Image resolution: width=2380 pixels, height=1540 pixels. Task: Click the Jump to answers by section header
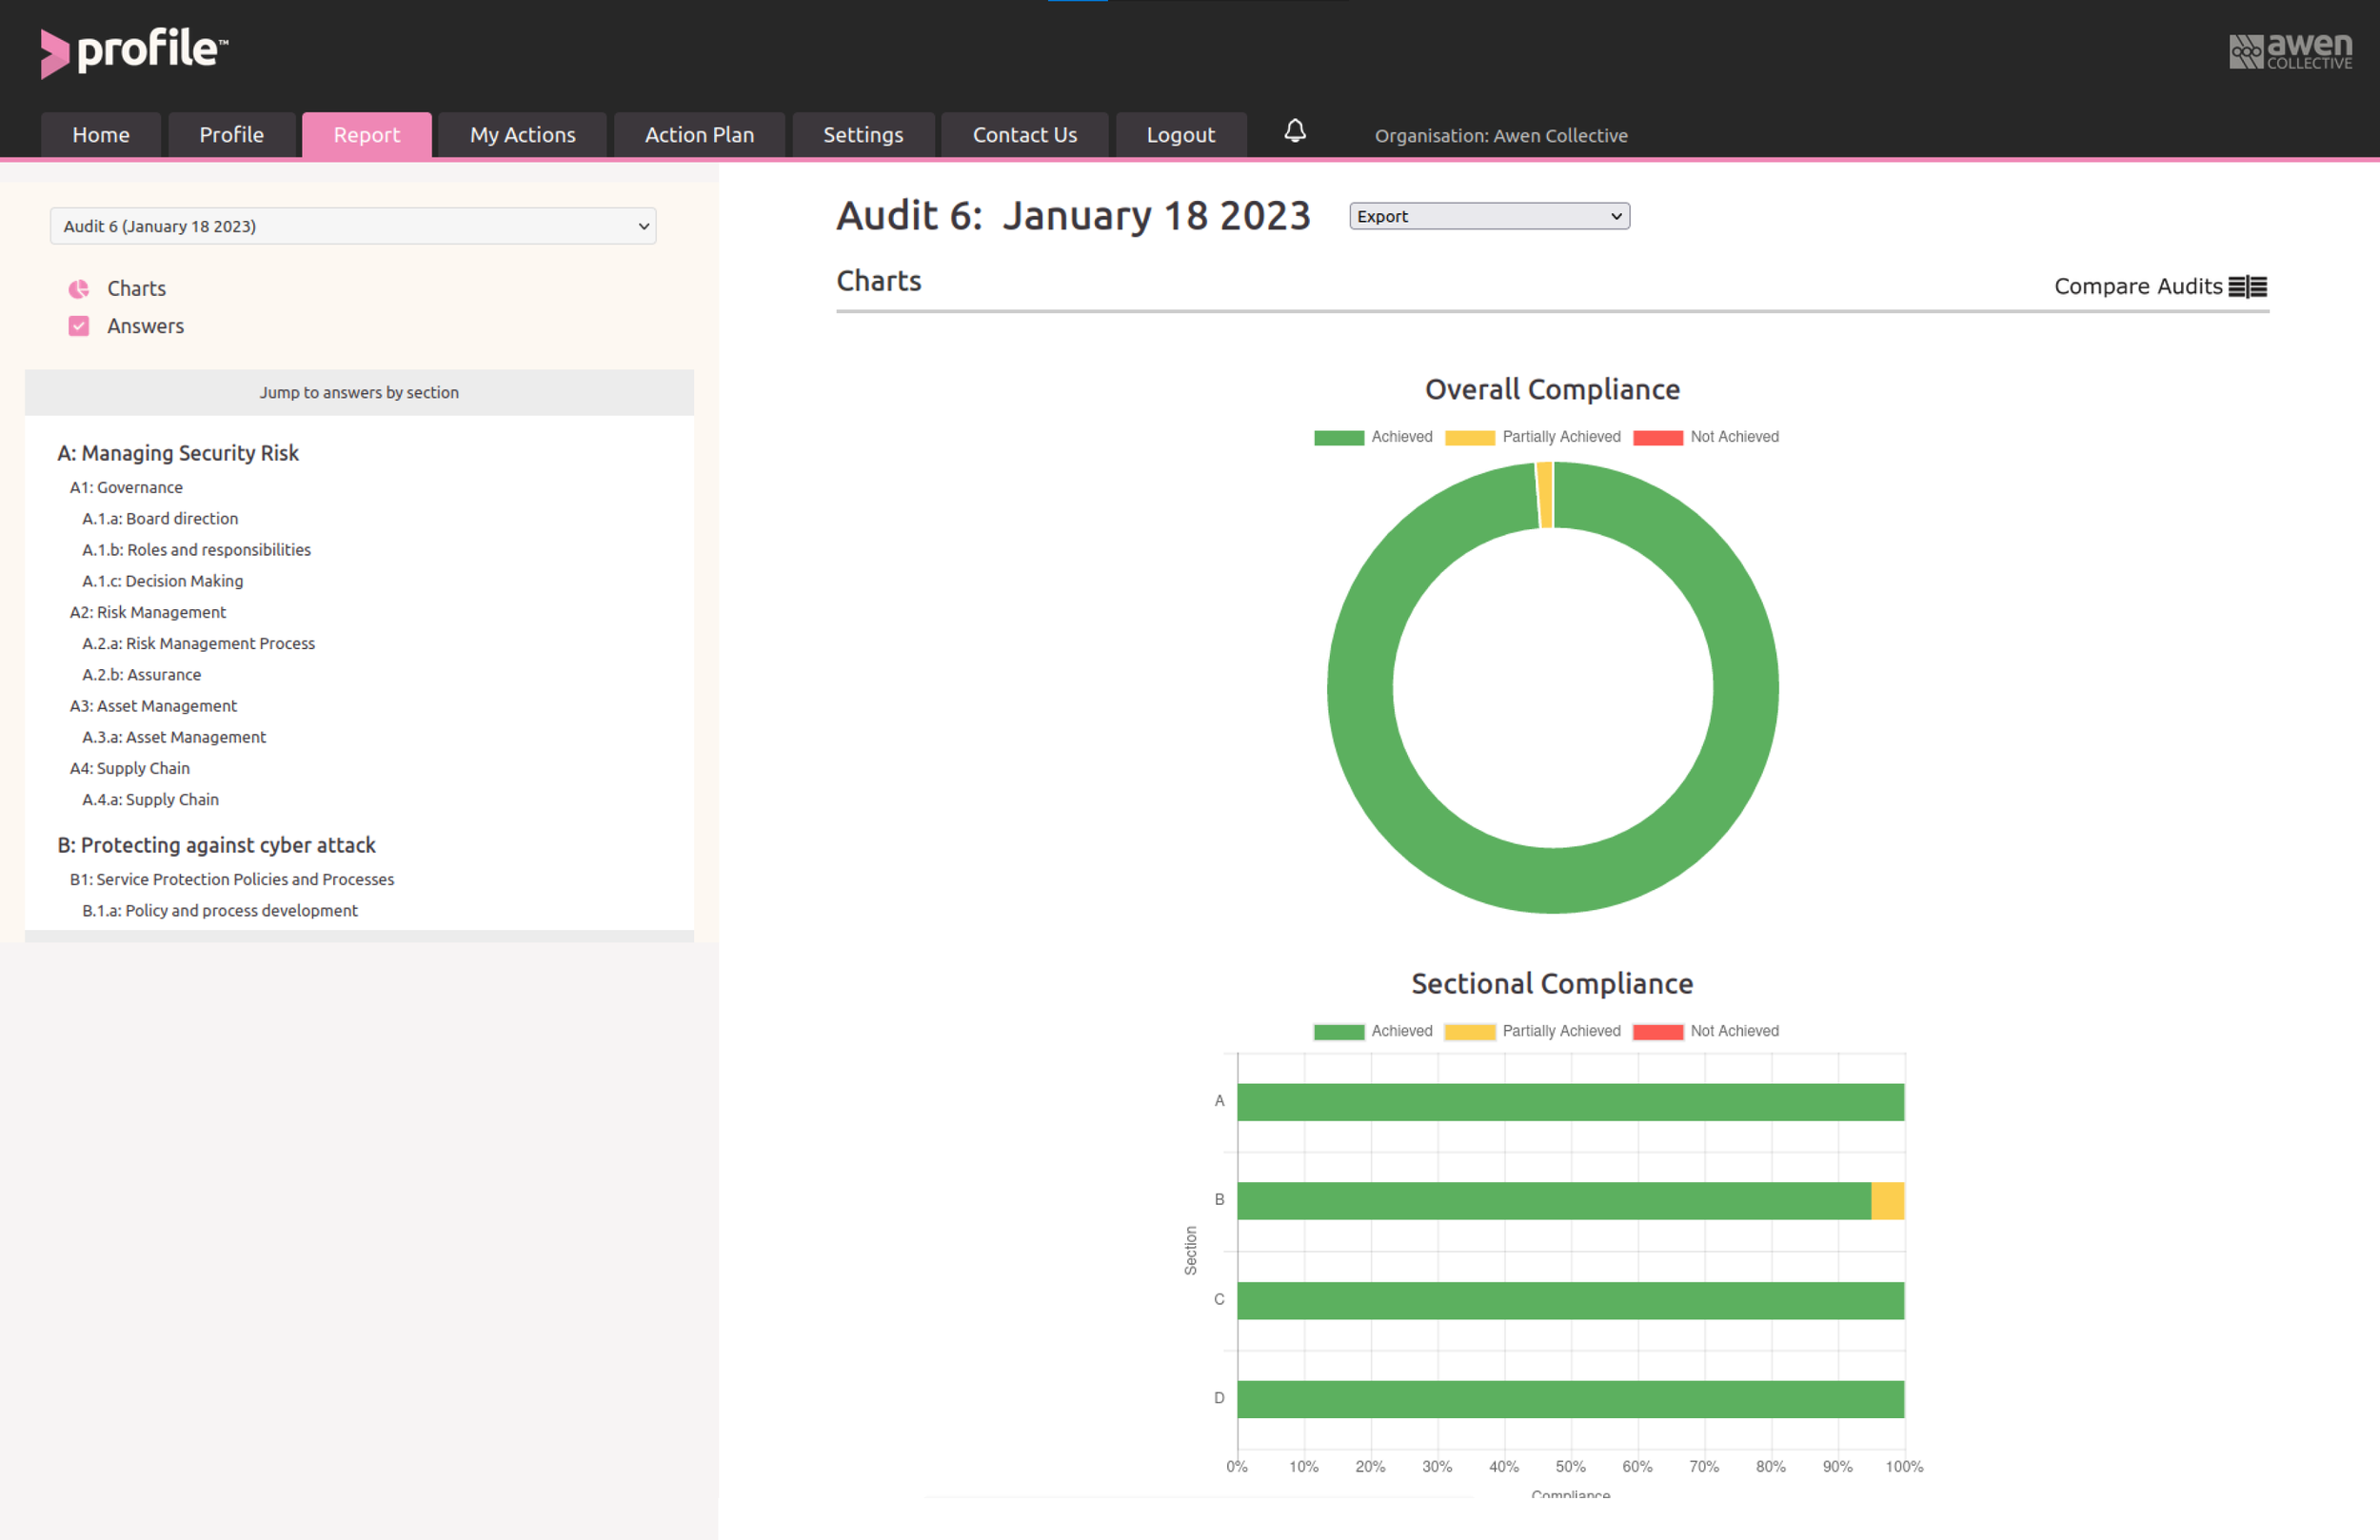tap(359, 393)
